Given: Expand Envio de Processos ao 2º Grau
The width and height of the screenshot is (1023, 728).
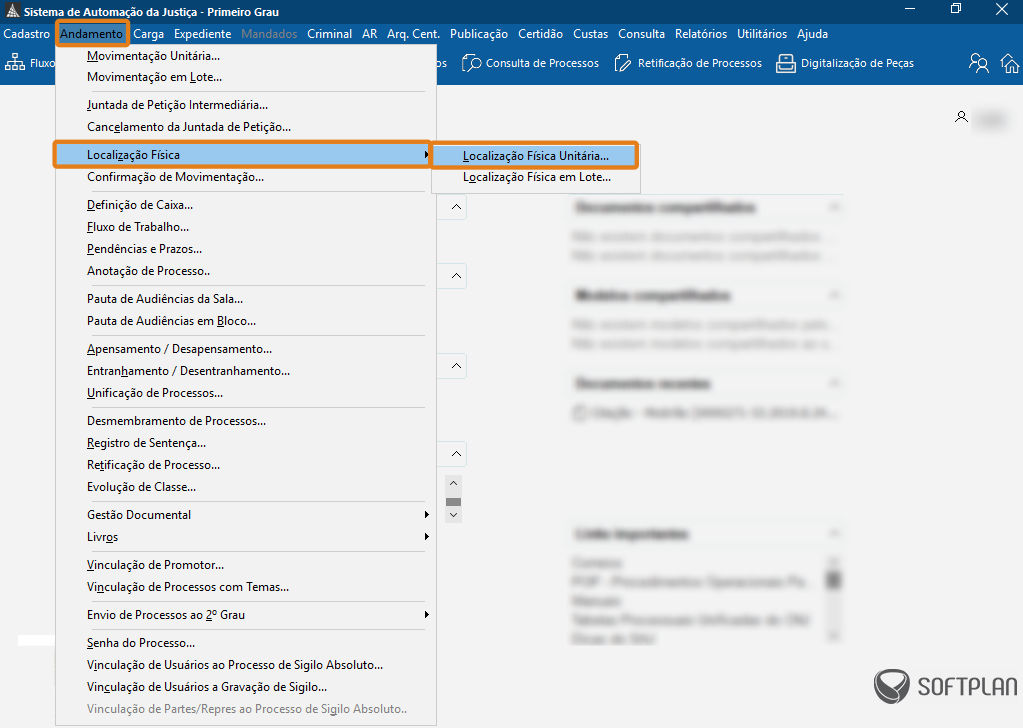Looking at the screenshot, I should click(246, 615).
